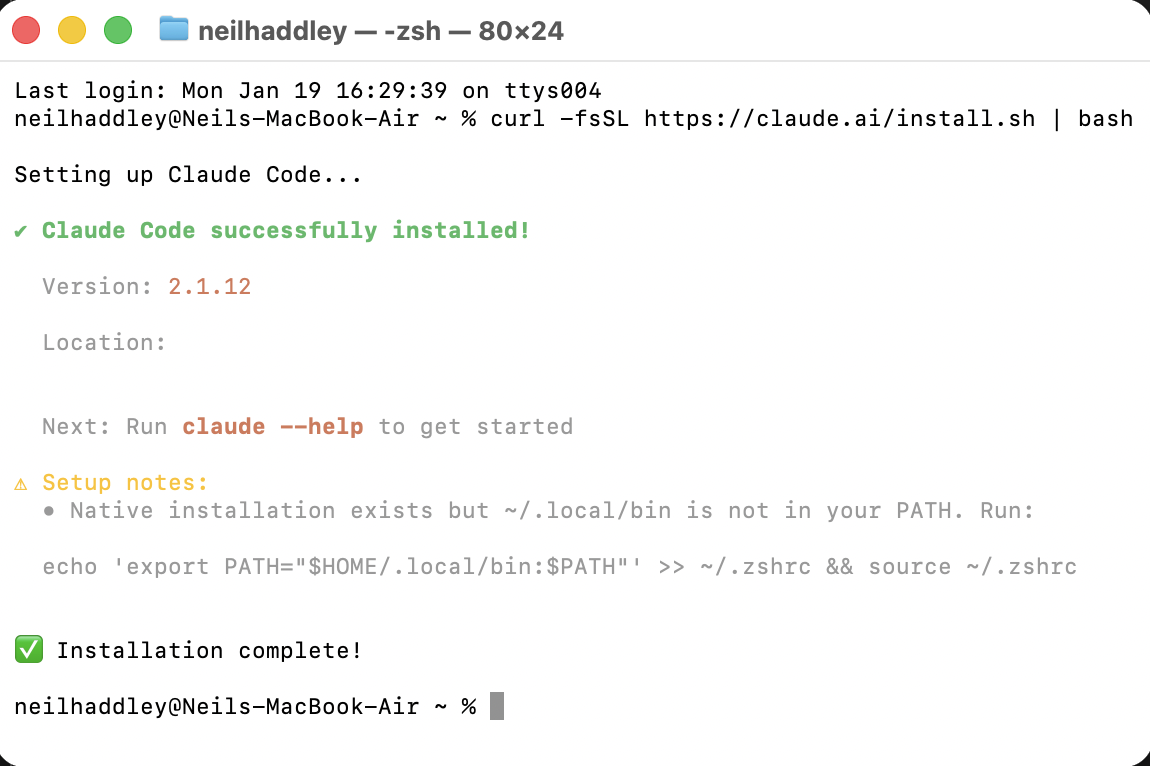
Task: Select the Claude Code successfully installed message
Action: click(285, 230)
